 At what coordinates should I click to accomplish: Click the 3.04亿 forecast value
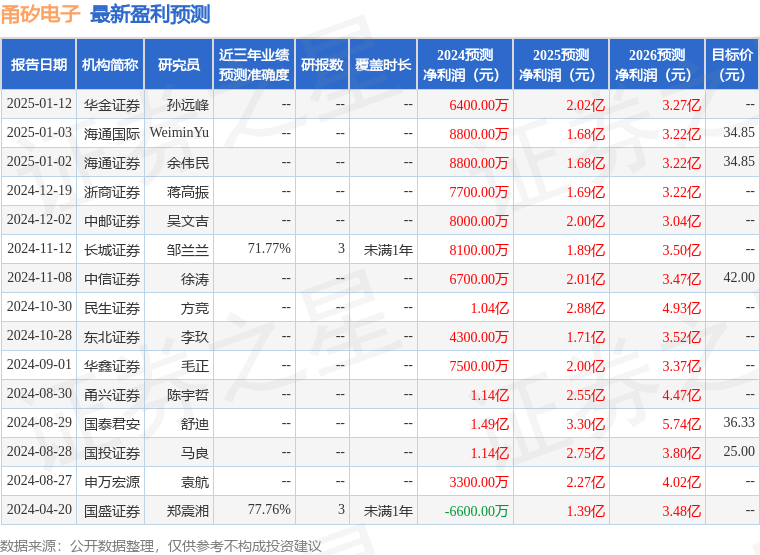pos(681,221)
